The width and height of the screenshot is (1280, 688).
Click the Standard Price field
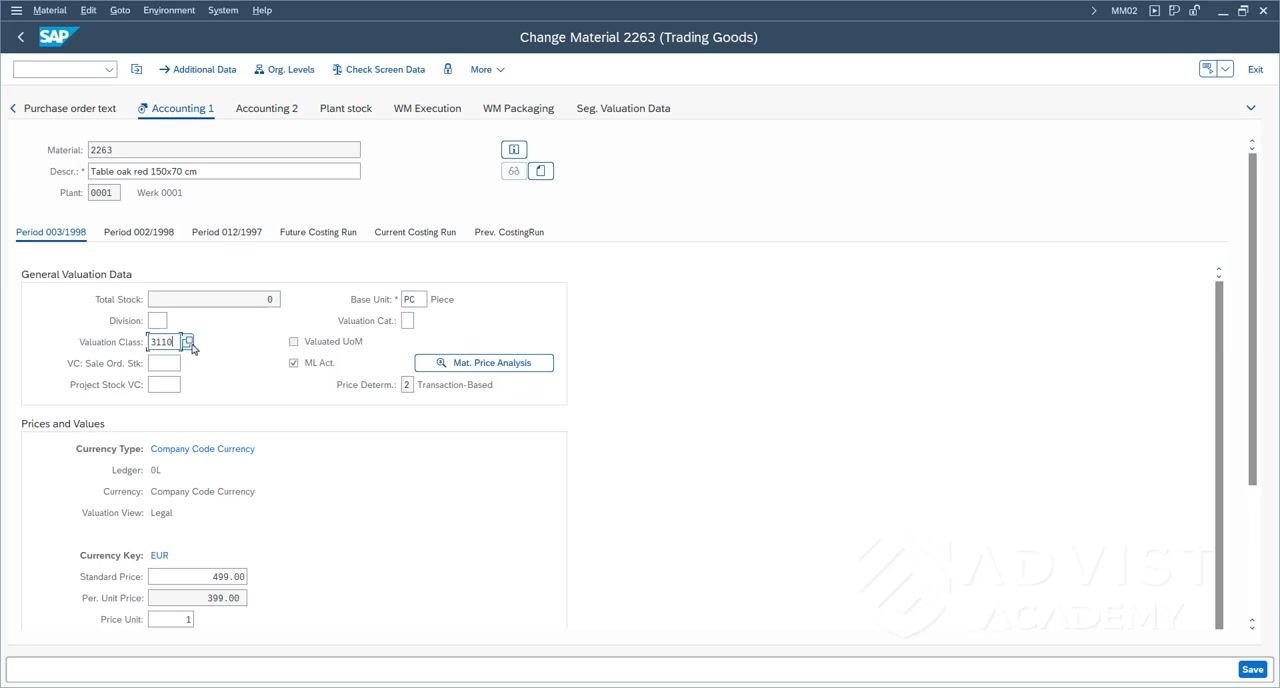point(197,577)
